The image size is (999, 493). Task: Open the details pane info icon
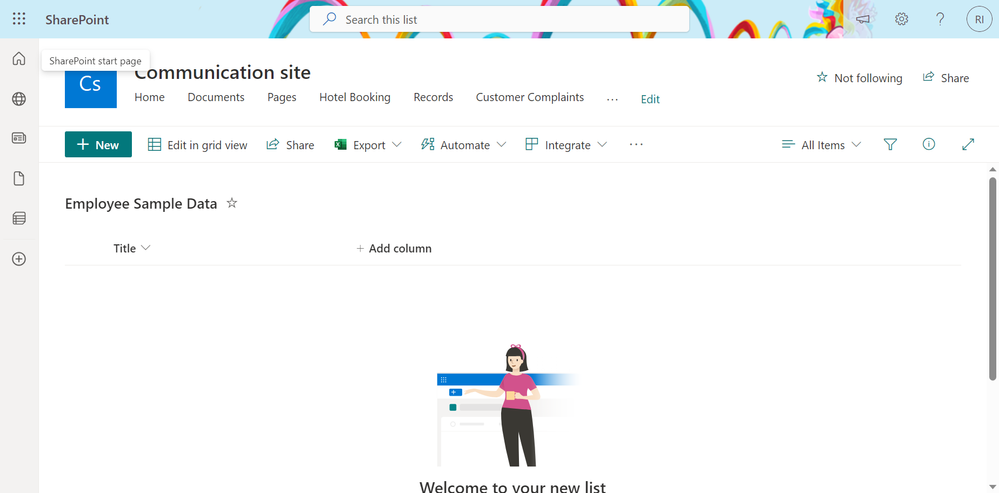[929, 145]
